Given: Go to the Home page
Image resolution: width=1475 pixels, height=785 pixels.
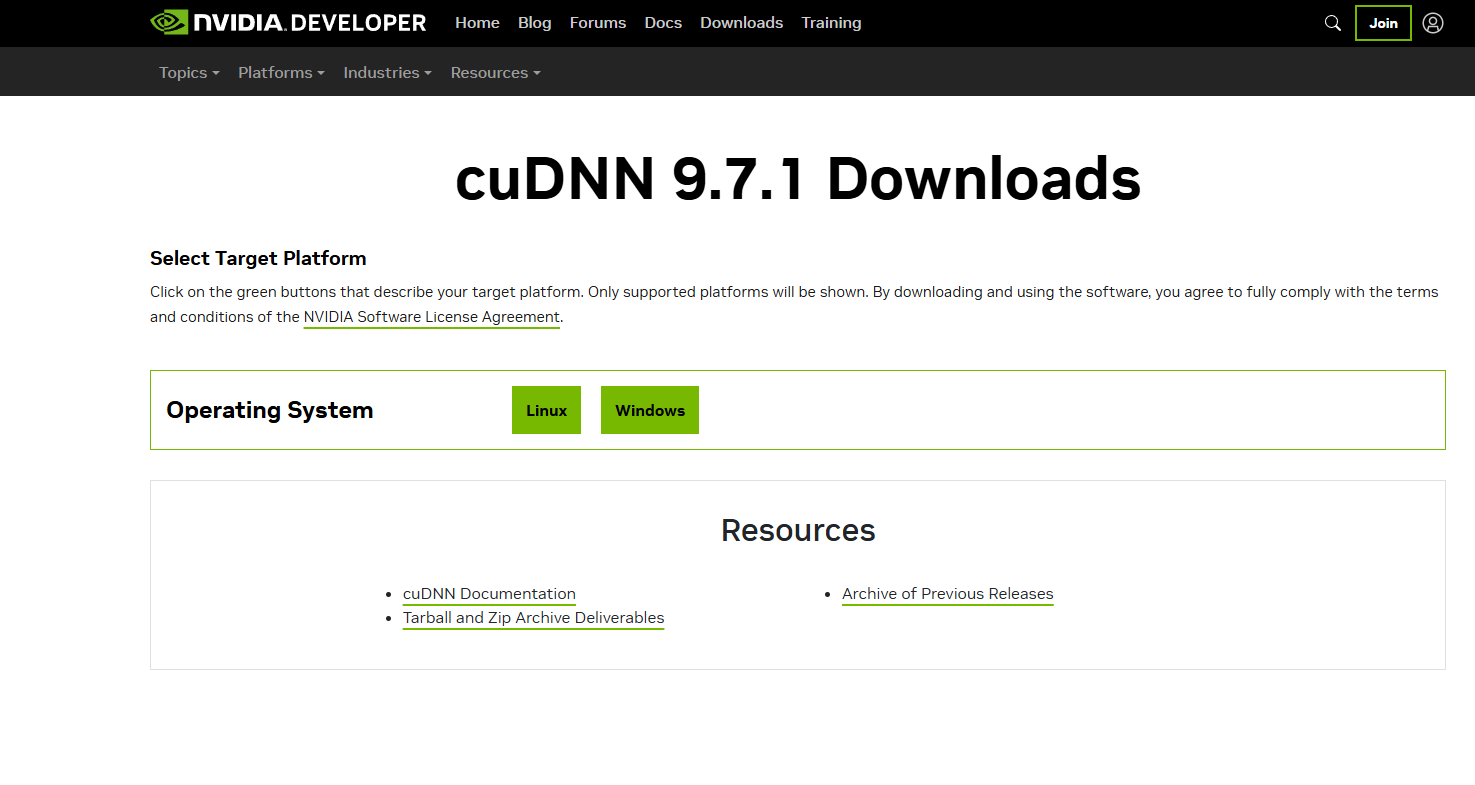Looking at the screenshot, I should (x=477, y=23).
